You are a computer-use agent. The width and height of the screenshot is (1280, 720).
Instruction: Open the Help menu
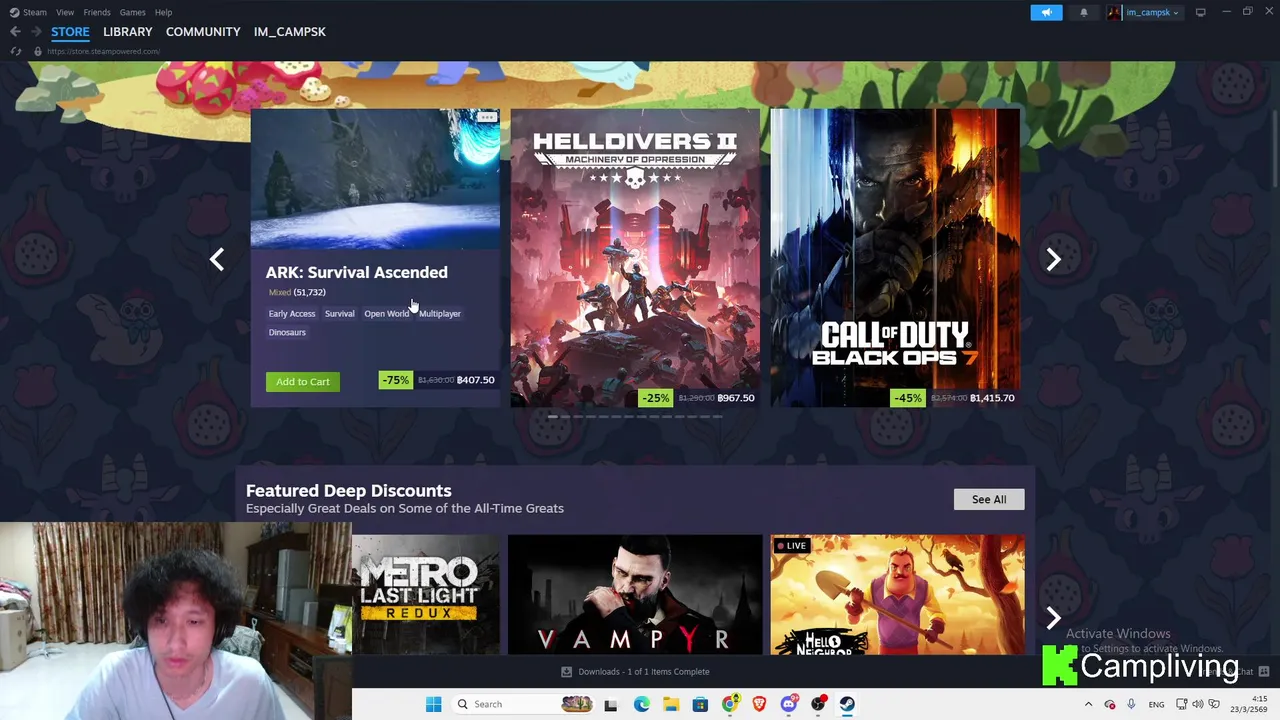click(163, 12)
